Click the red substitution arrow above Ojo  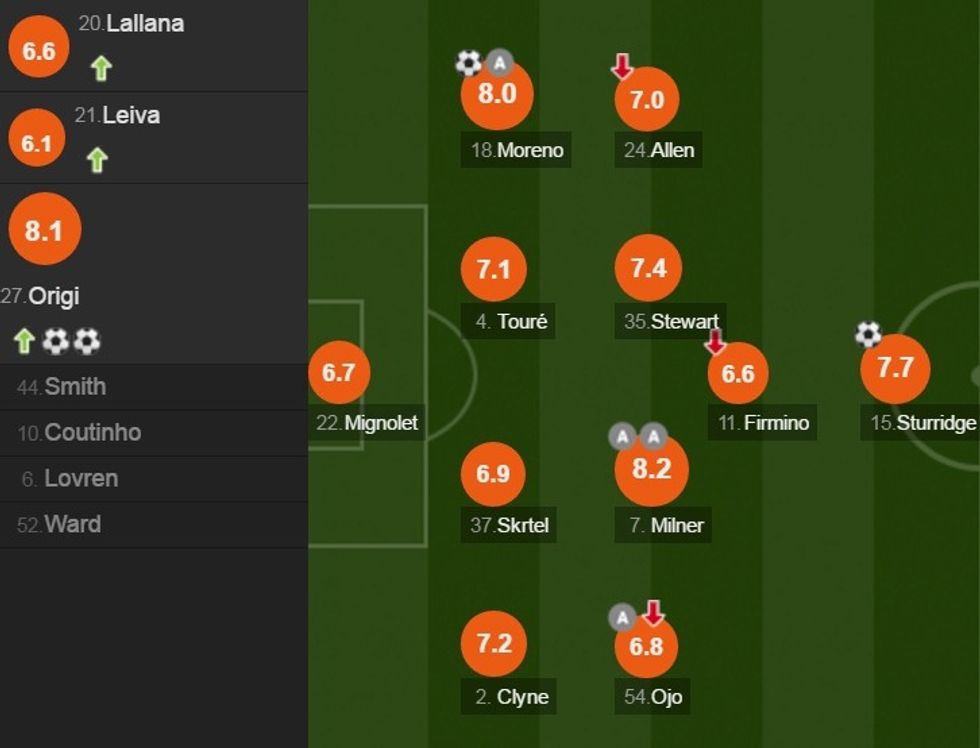point(653,612)
